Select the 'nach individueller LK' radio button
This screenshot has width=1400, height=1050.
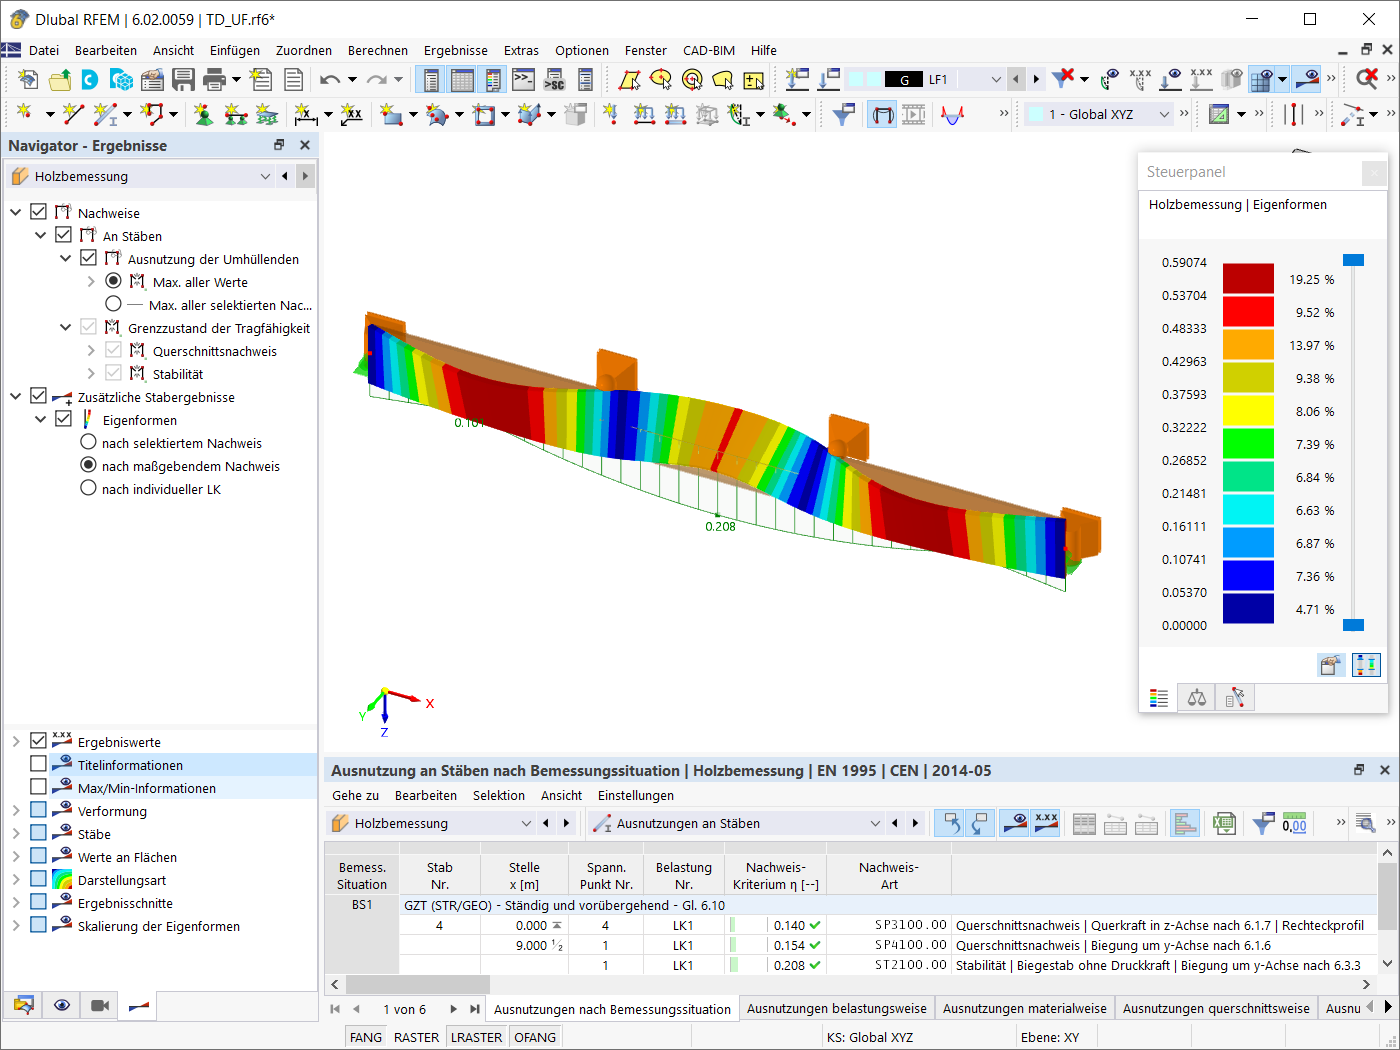[88, 488]
